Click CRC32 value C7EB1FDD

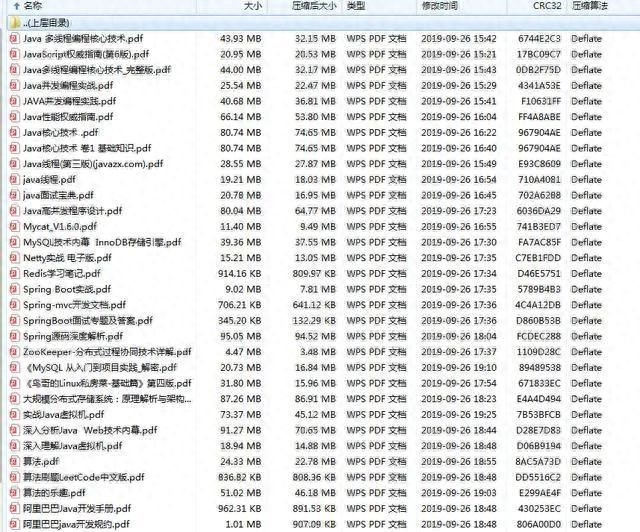[538, 258]
